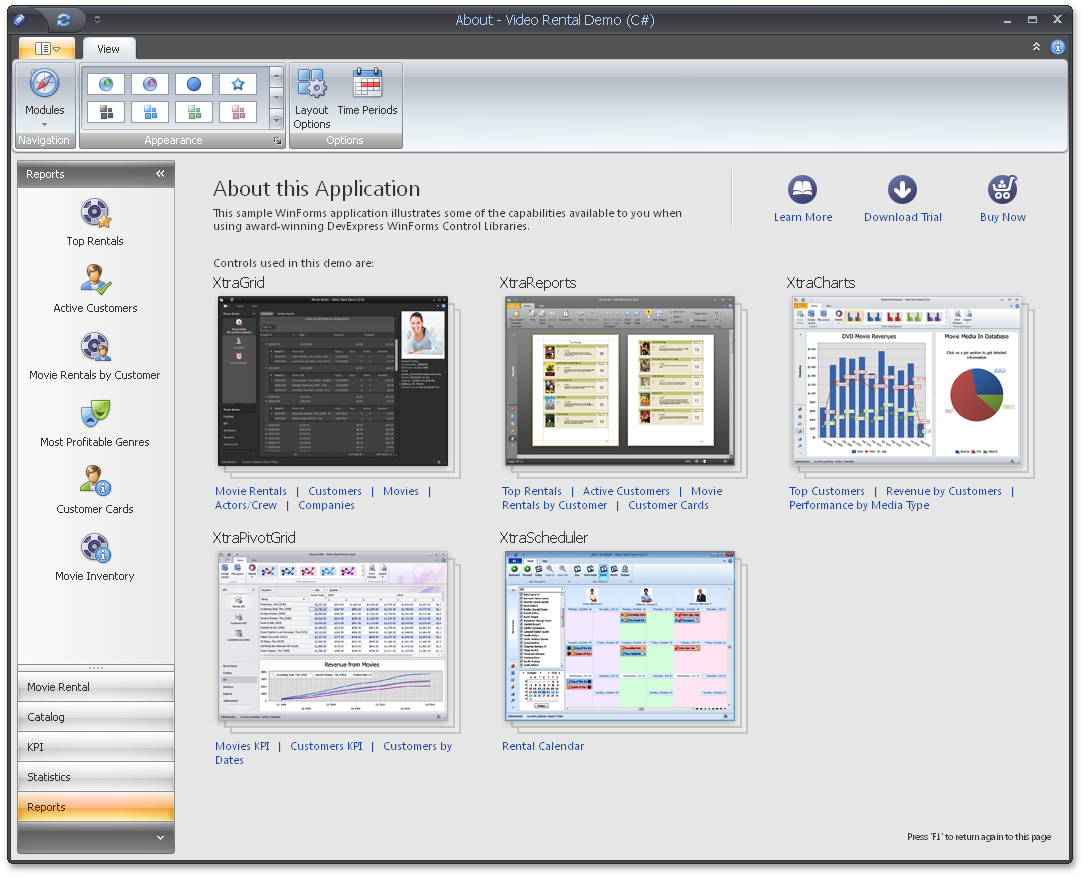Select the green sphere skin in Appearance

(106, 84)
